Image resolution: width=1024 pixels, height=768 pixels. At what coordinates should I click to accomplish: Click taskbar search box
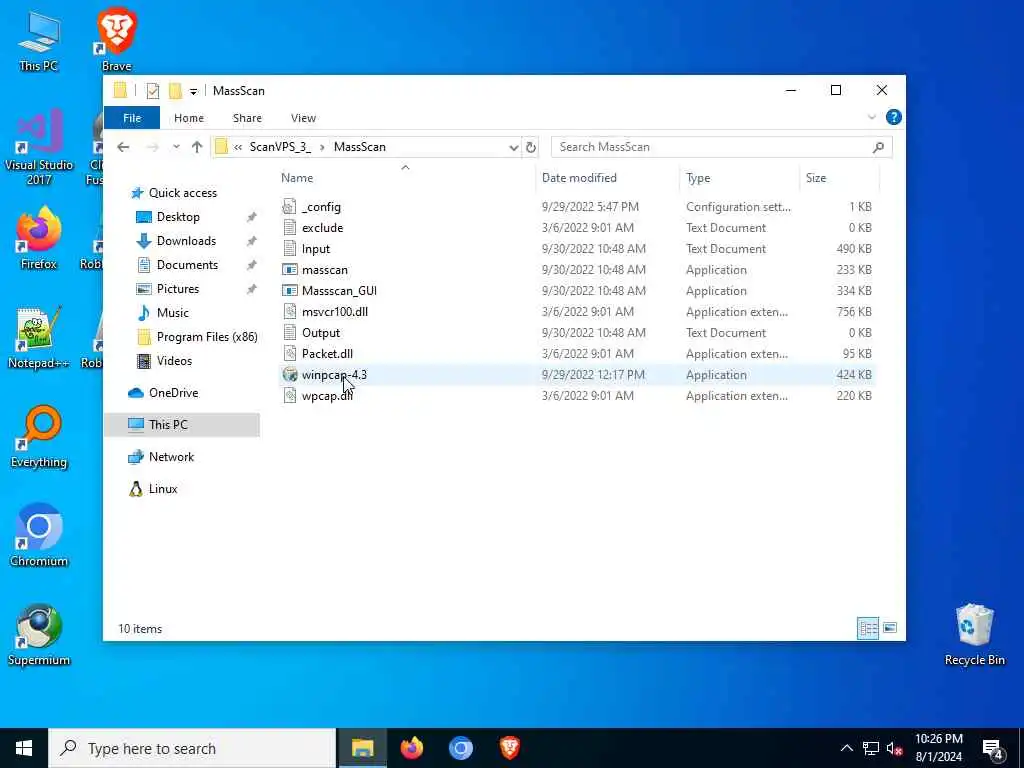(192, 748)
